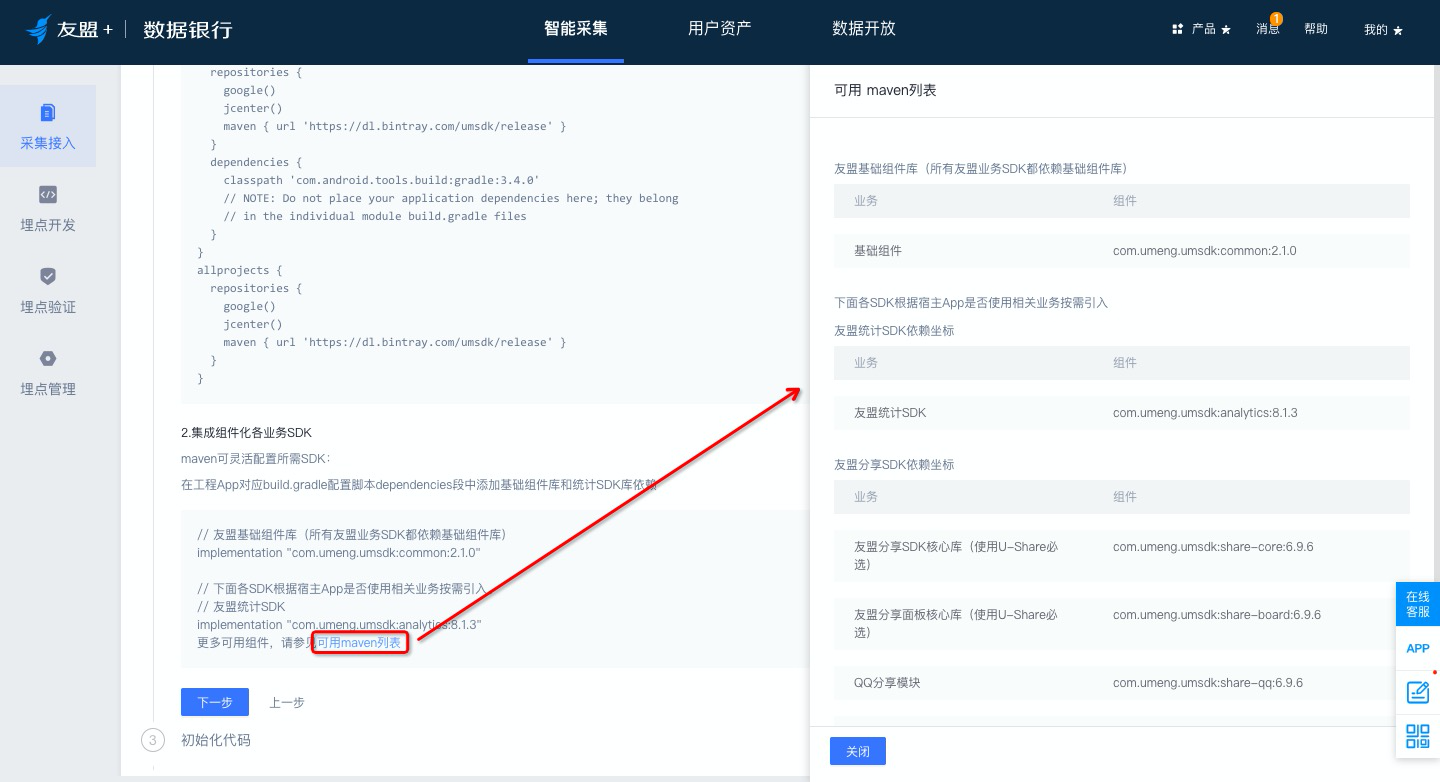Click the 下一步 button

[x=215, y=702]
